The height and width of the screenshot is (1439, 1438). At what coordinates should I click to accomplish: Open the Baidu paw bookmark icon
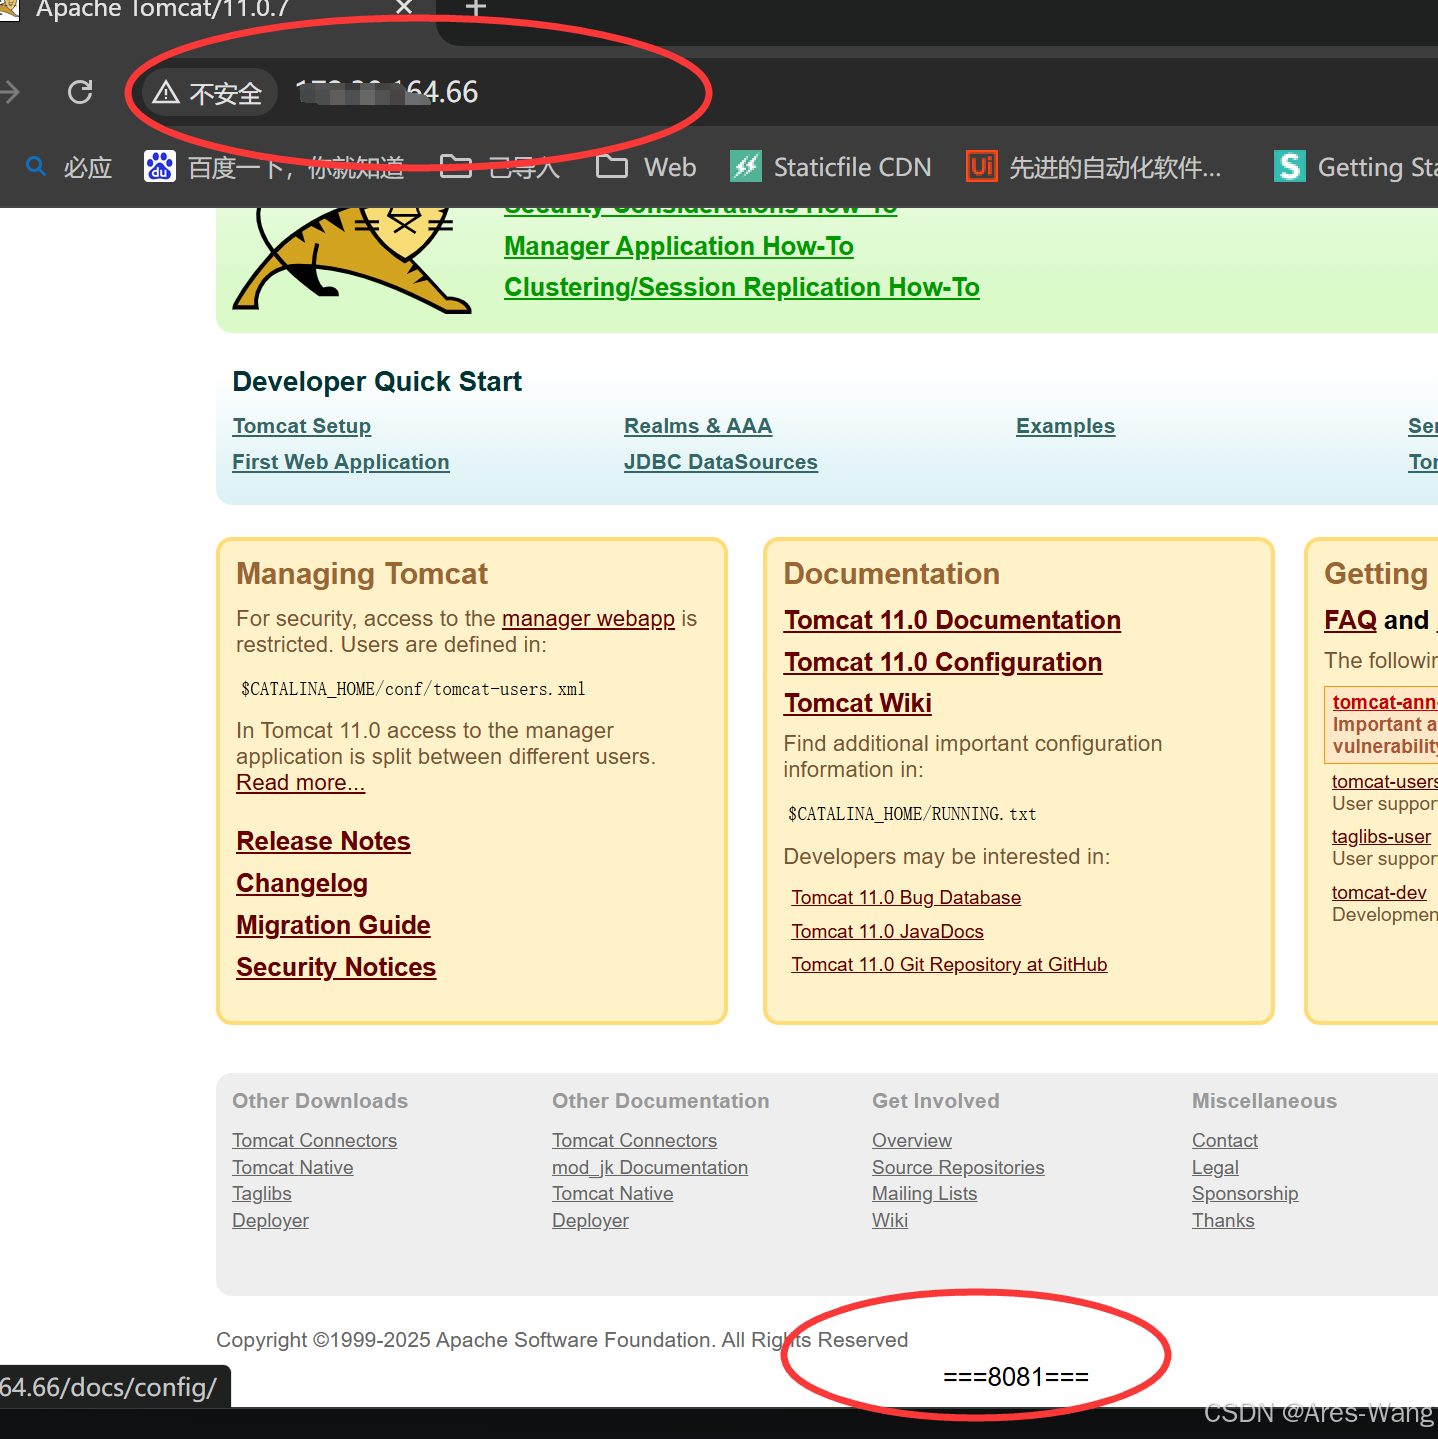[x=160, y=167]
